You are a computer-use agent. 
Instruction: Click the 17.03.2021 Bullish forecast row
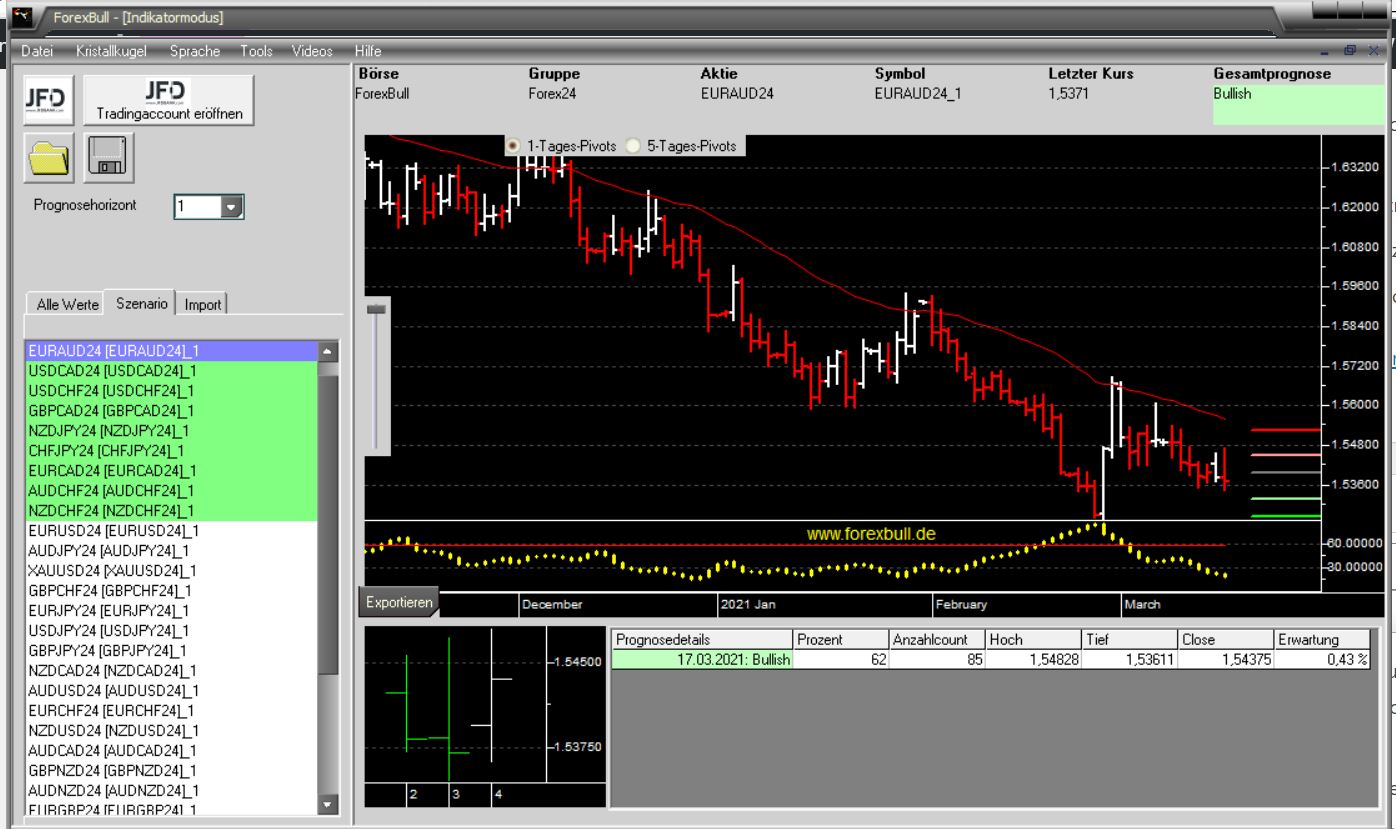[x=700, y=660]
